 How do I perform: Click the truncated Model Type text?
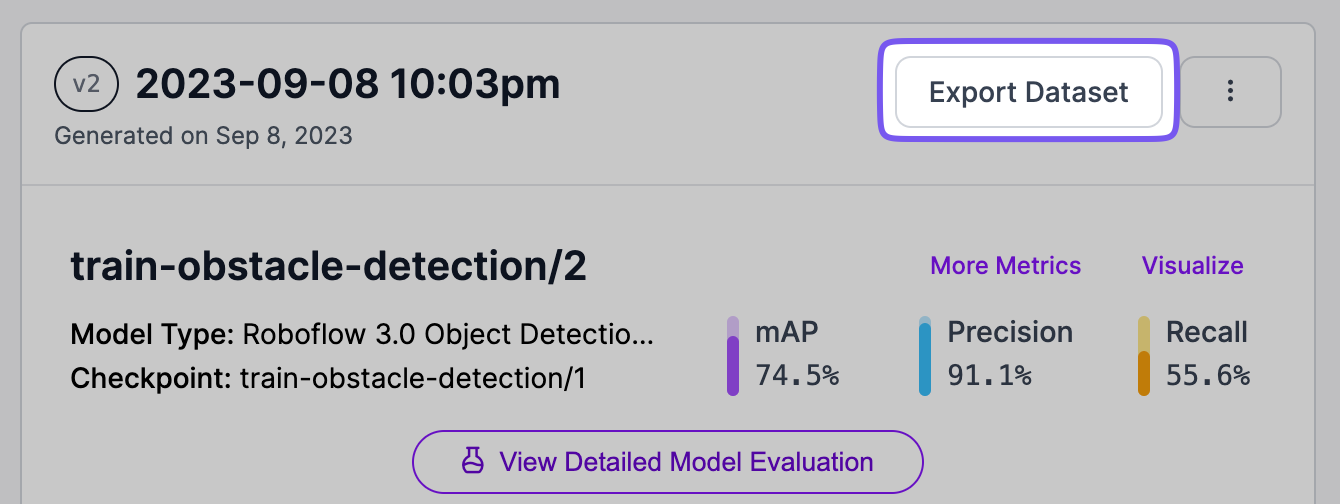pos(362,334)
